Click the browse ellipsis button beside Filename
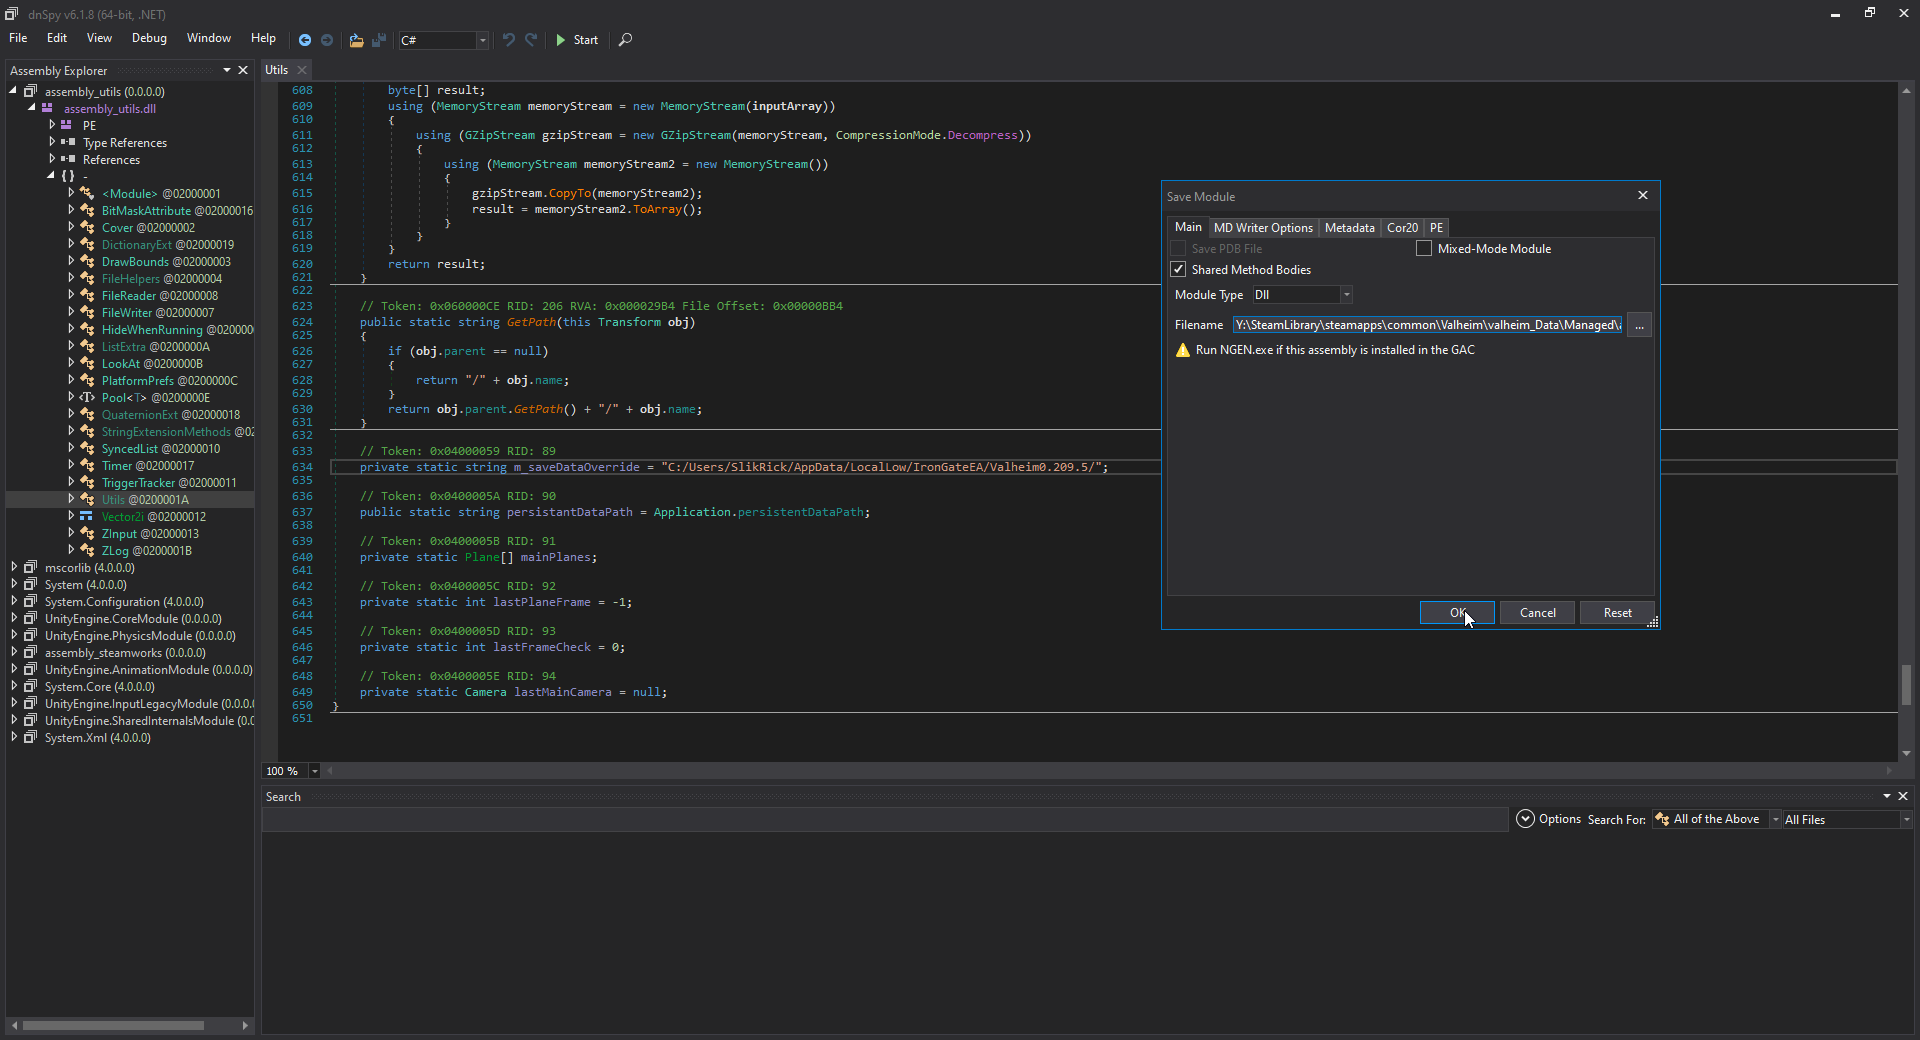Image resolution: width=1920 pixels, height=1040 pixels. pos(1639,325)
